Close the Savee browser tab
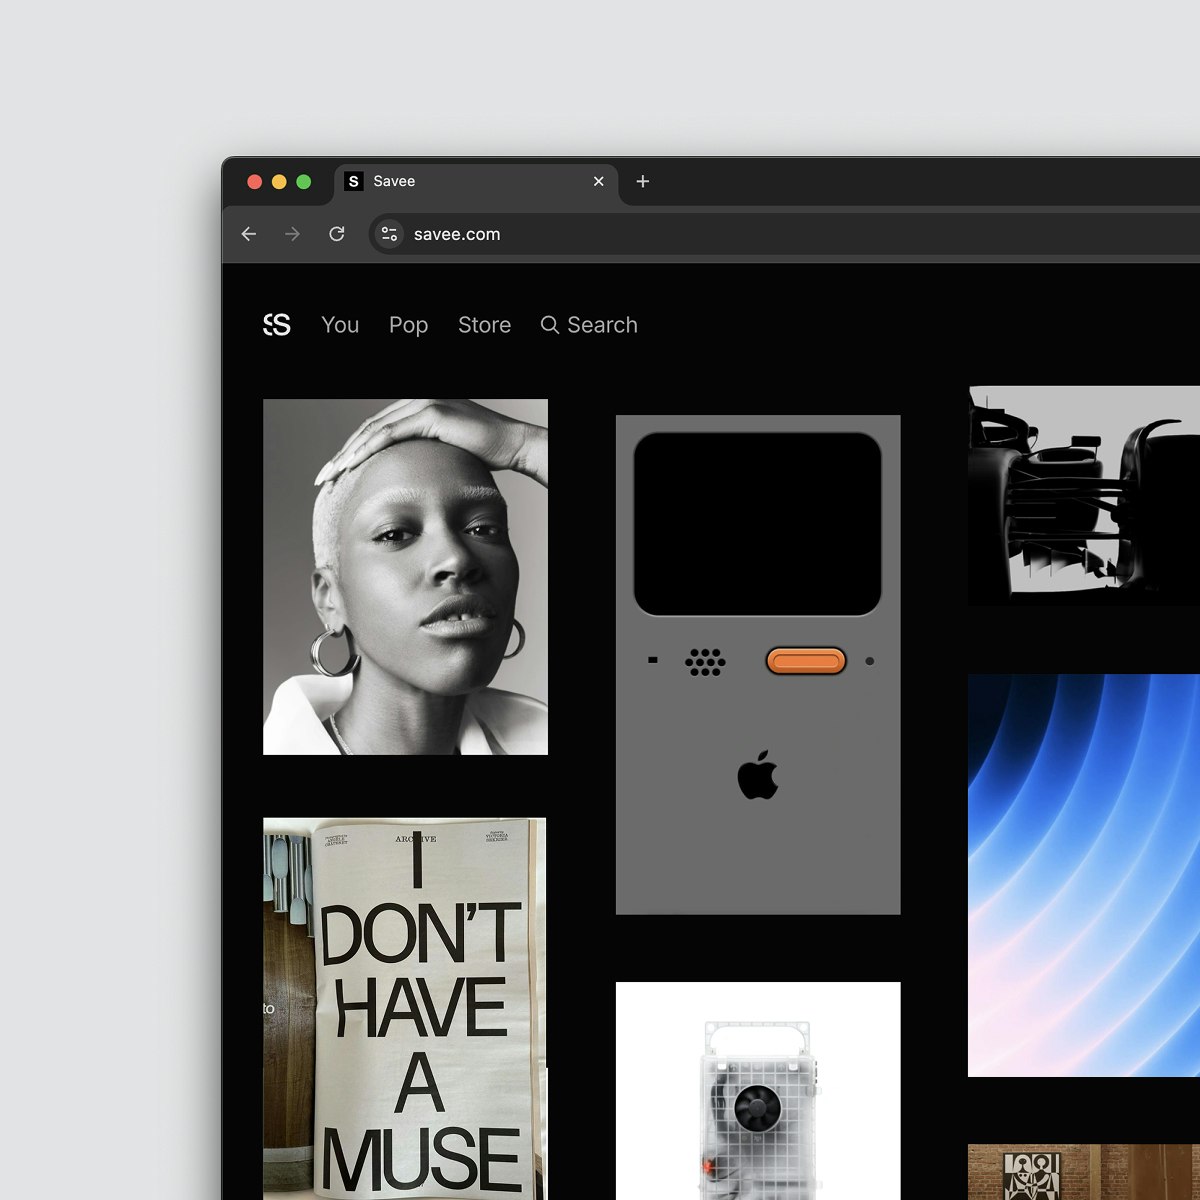 pyautogui.click(x=599, y=181)
